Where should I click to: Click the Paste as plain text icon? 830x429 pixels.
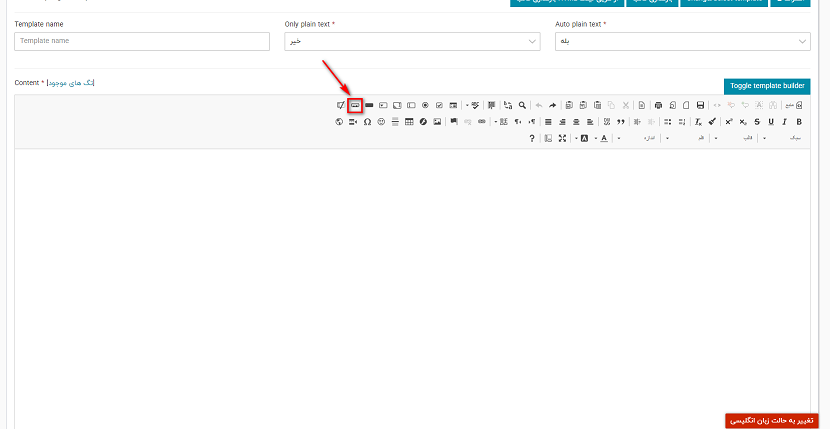[x=583, y=105]
